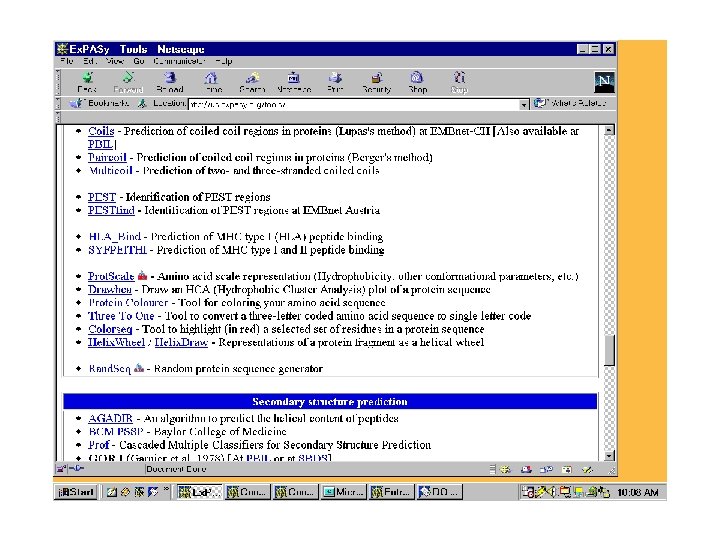Click the Forward toolbar button
The image size is (720, 540).
(128, 82)
